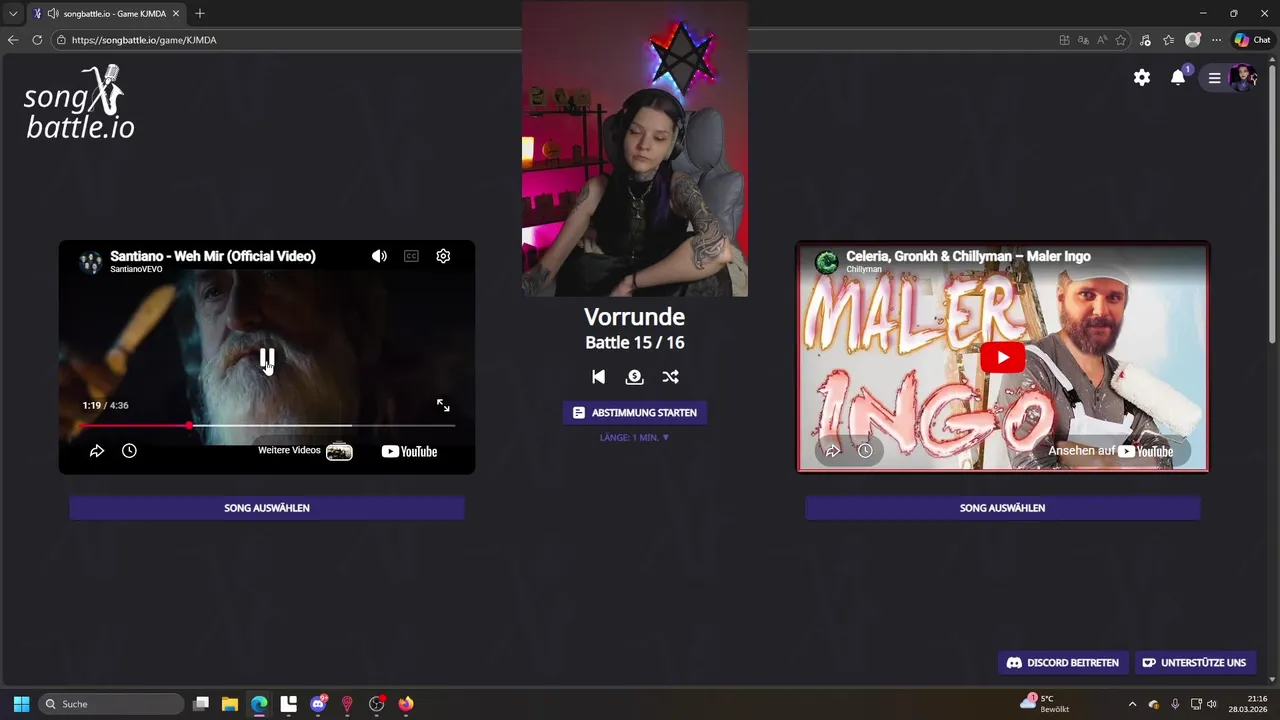Add the page to favorites
Image resolution: width=1280 pixels, height=720 pixels.
point(1121,40)
